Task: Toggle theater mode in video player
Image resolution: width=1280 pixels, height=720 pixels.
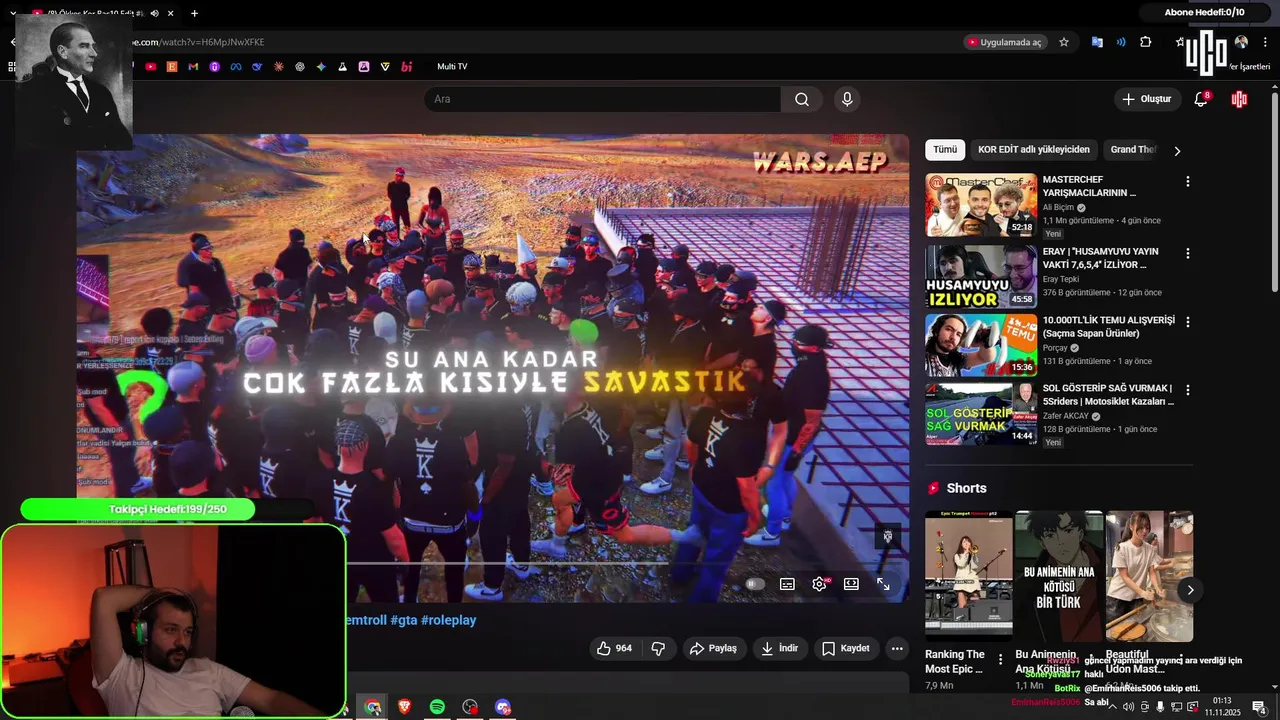Action: click(851, 584)
